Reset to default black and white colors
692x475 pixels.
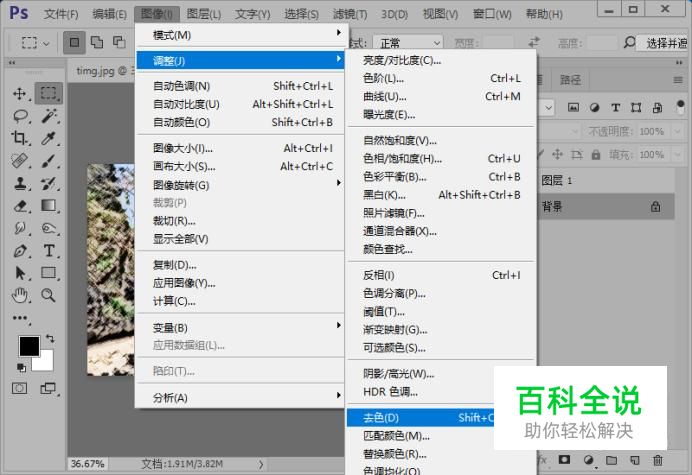(21, 367)
